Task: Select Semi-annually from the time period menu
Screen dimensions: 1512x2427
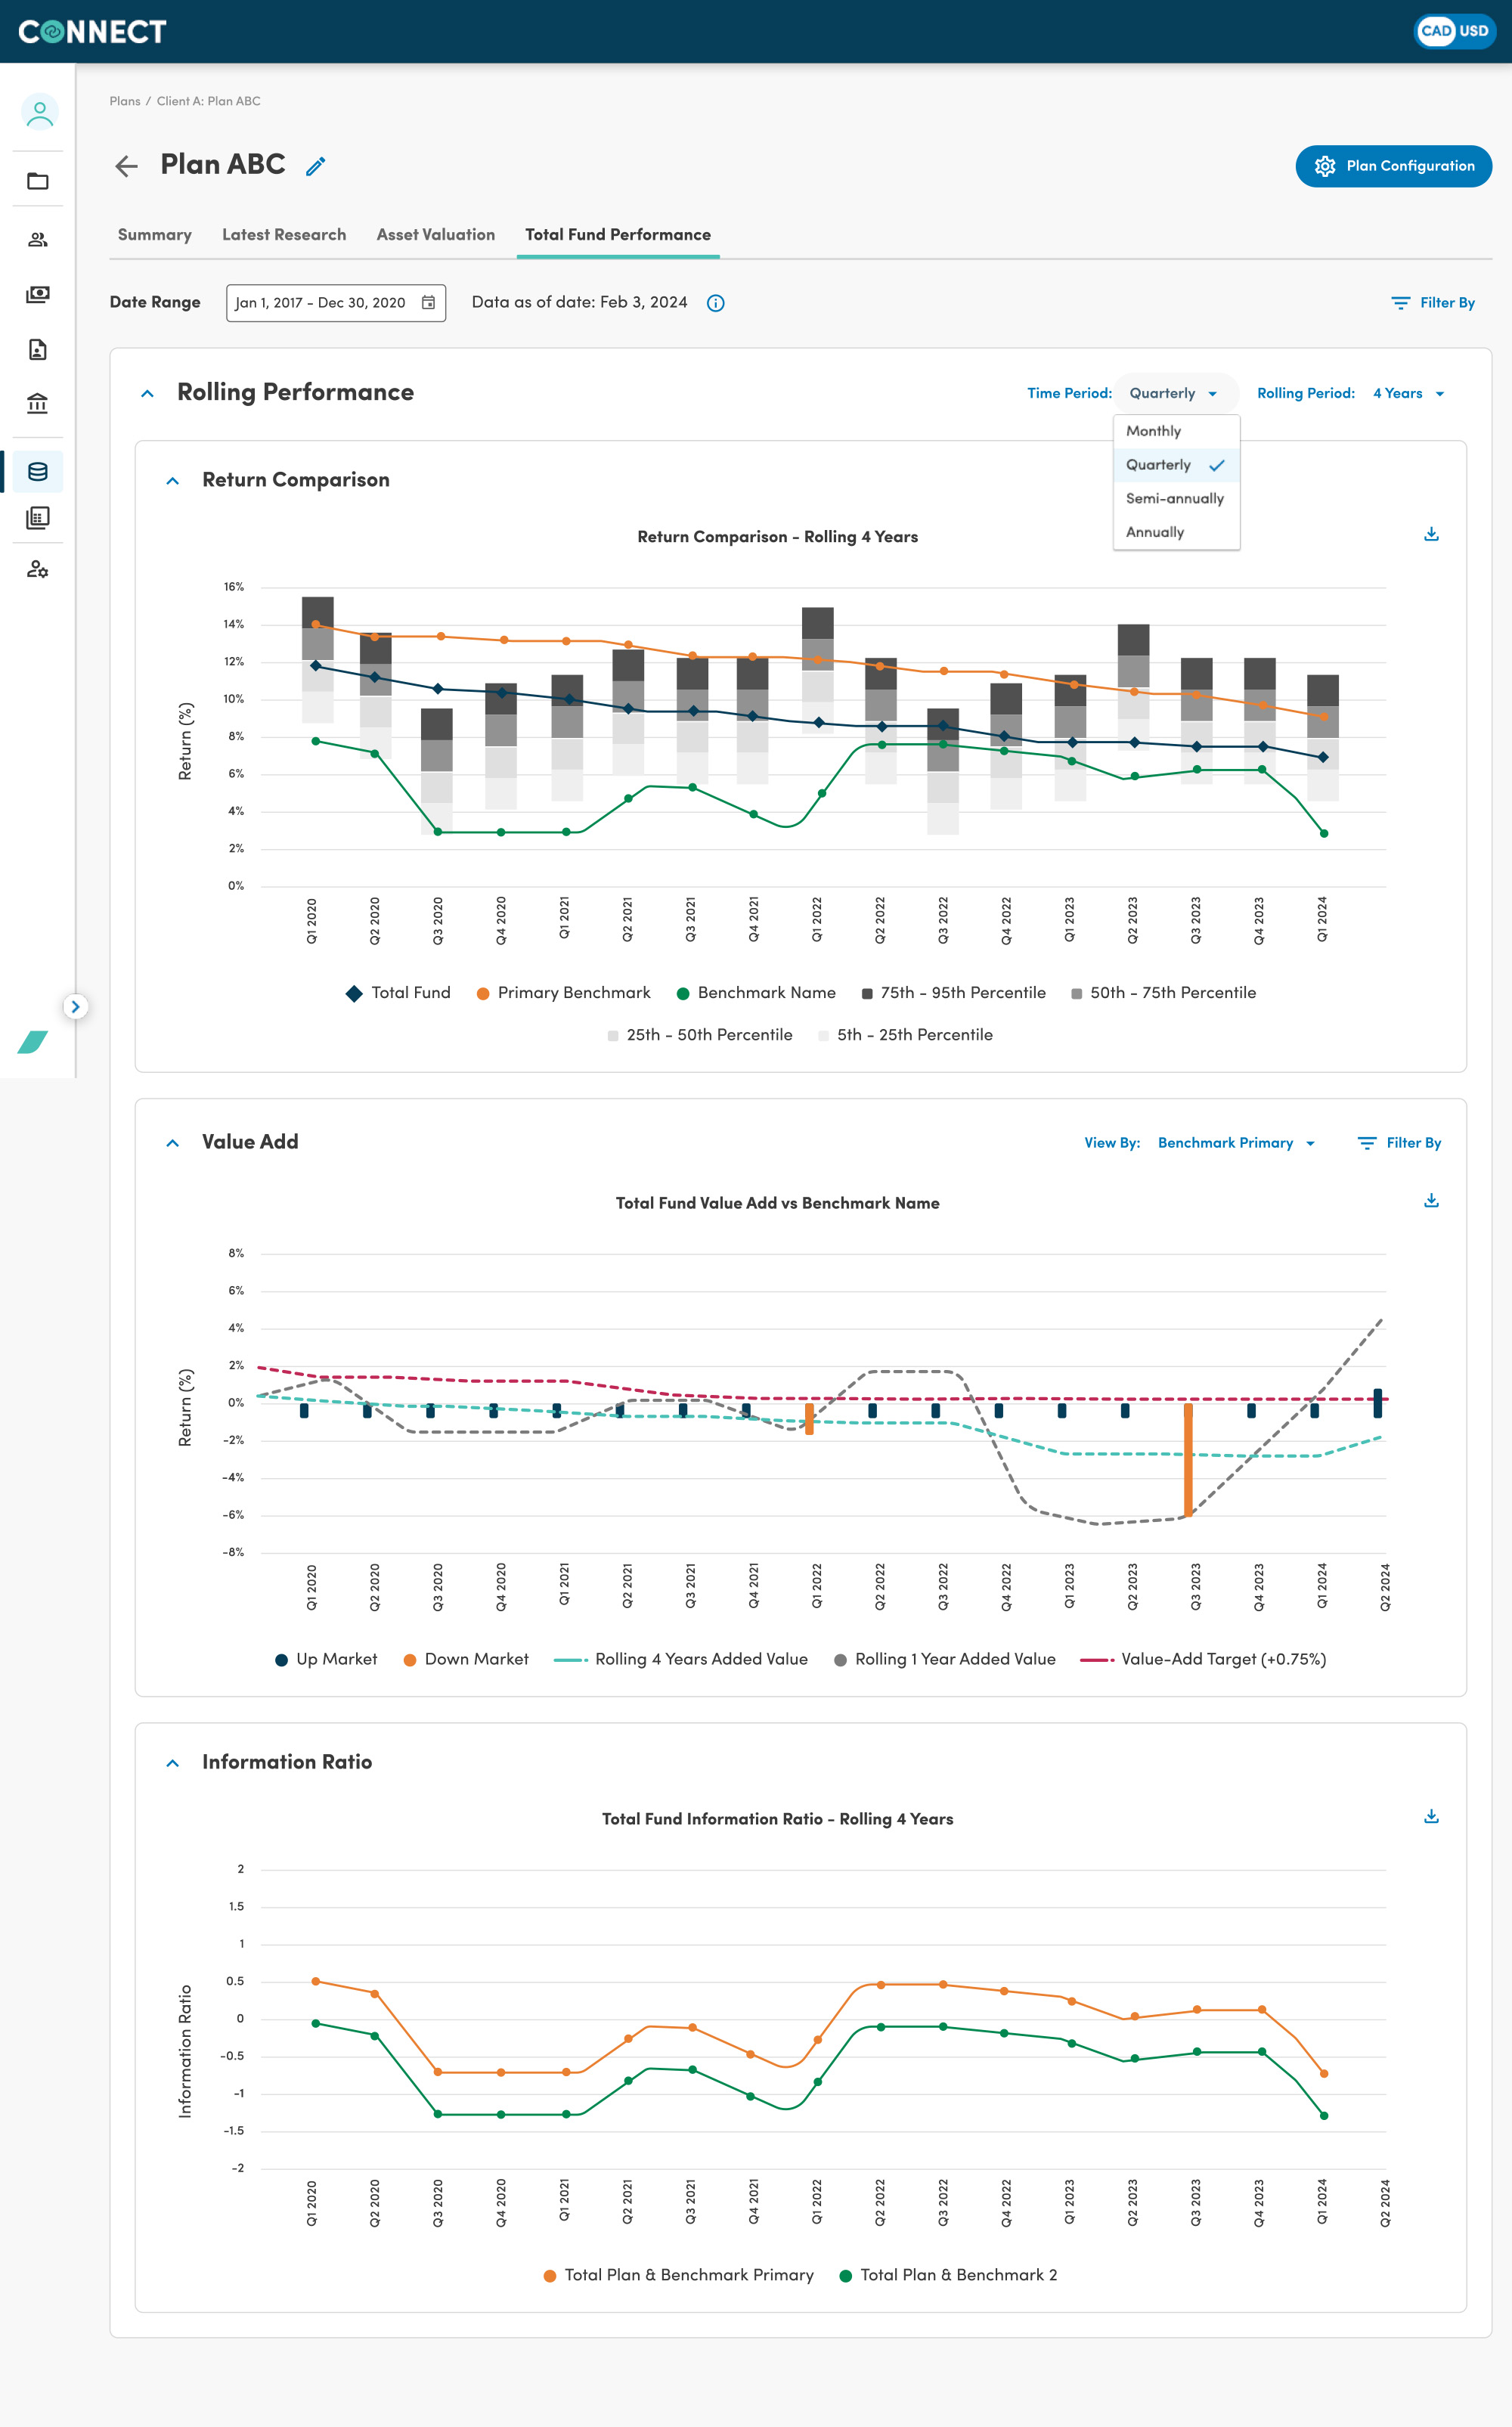Action: point(1176,499)
